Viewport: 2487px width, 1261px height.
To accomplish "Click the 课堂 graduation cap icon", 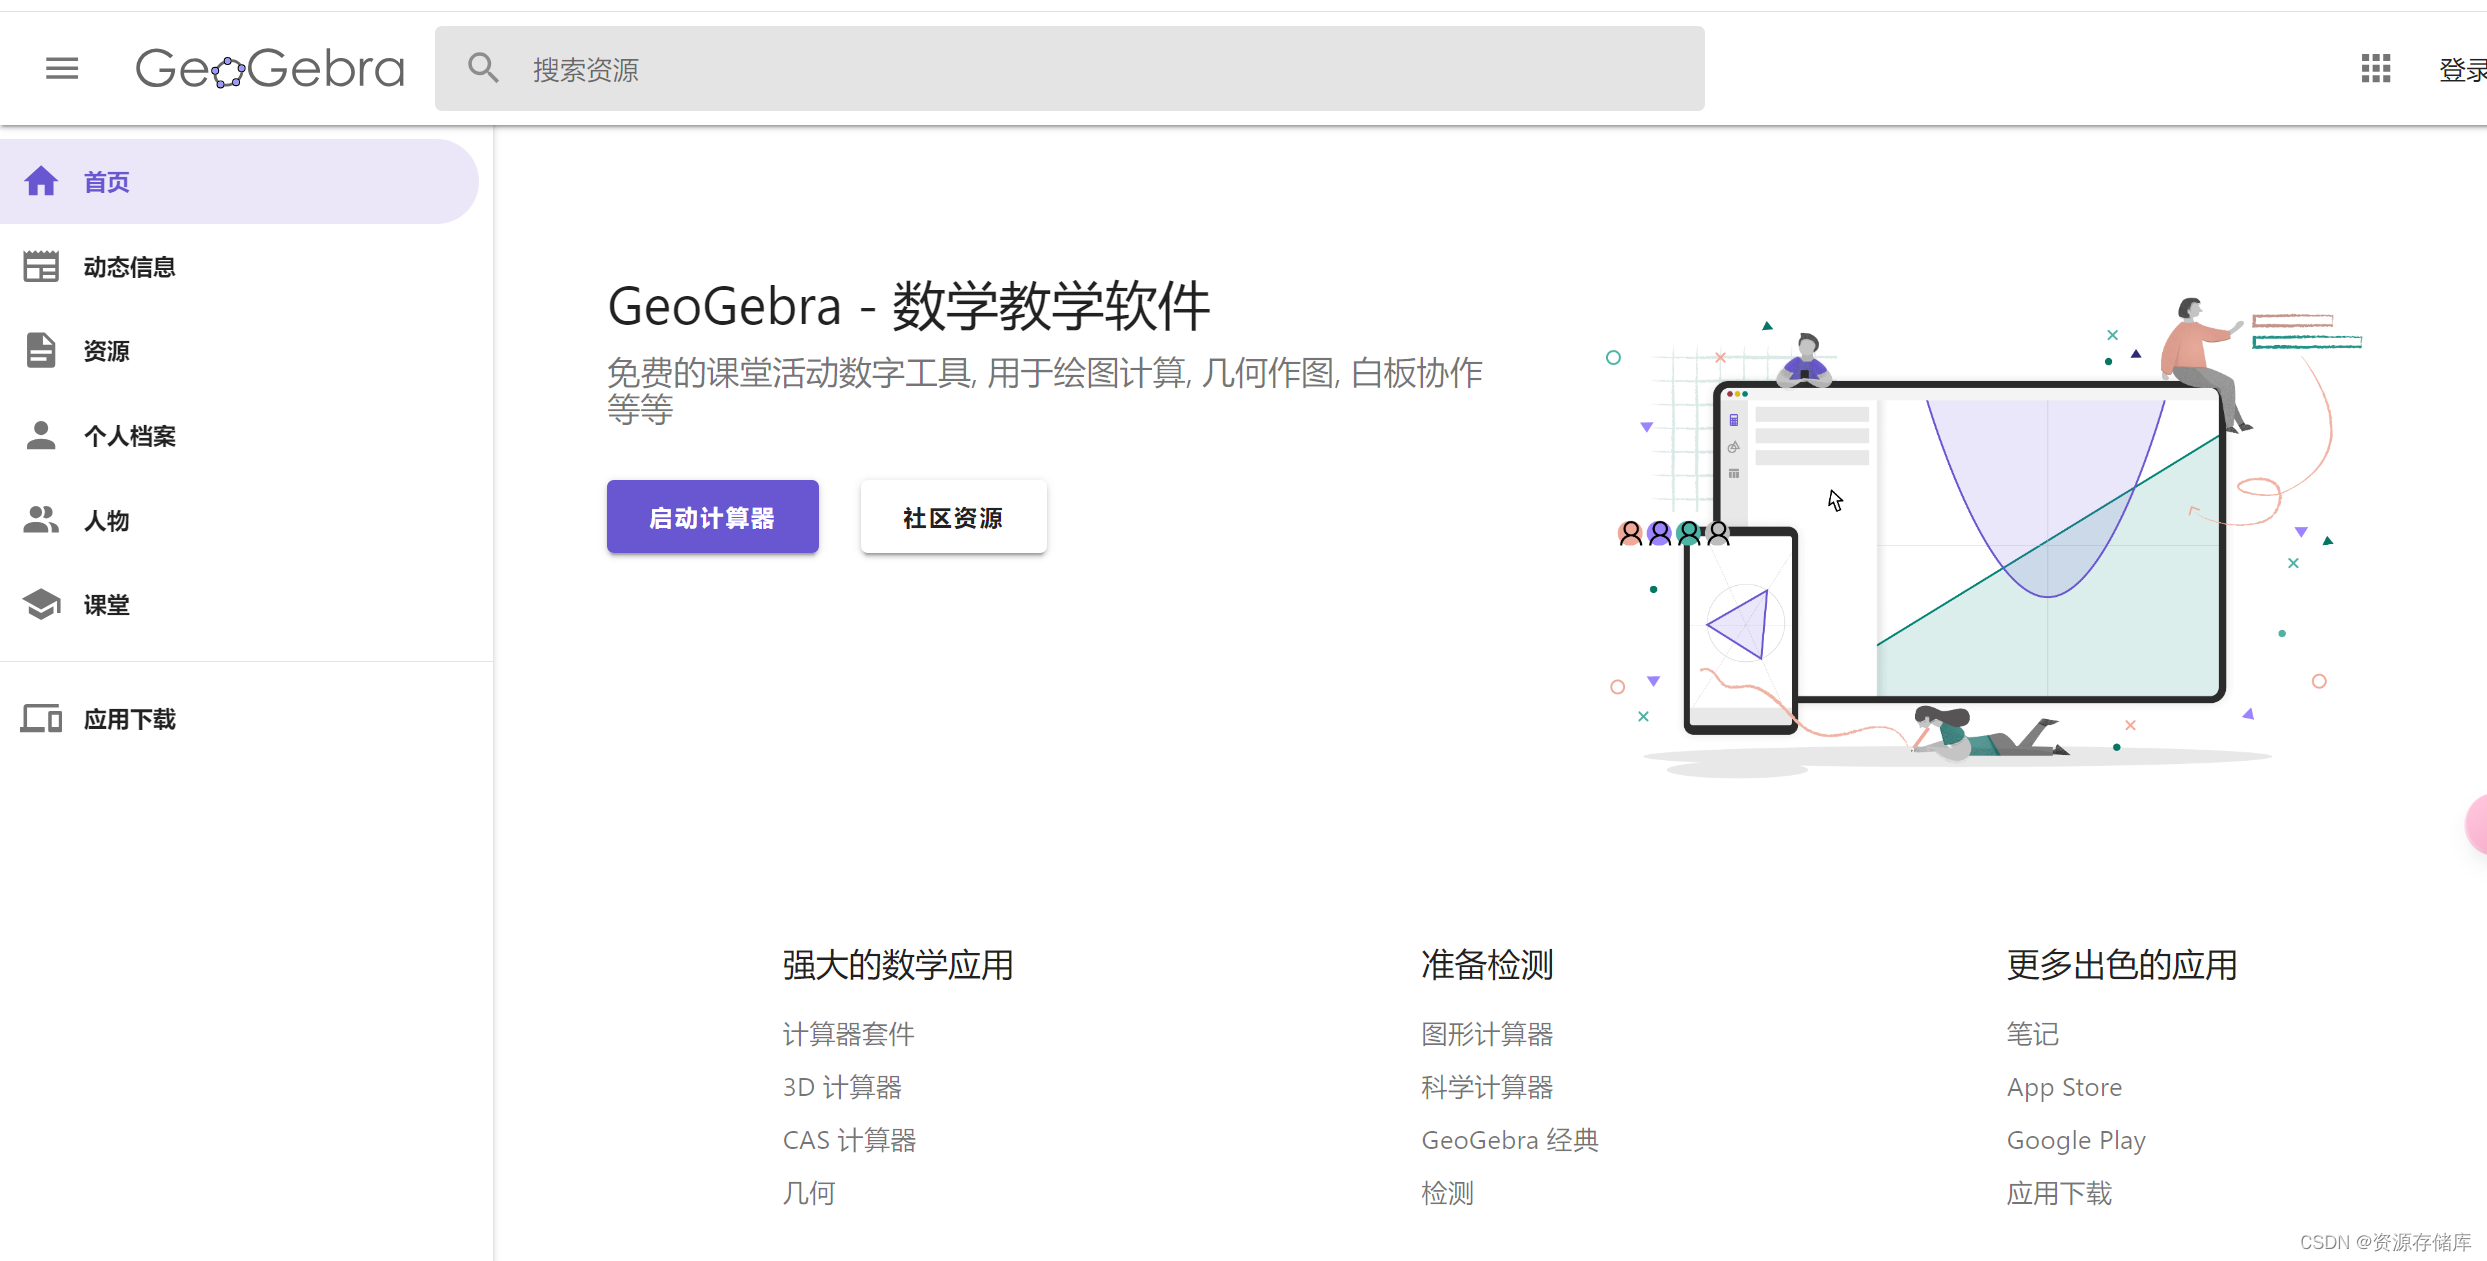I will coord(41,604).
